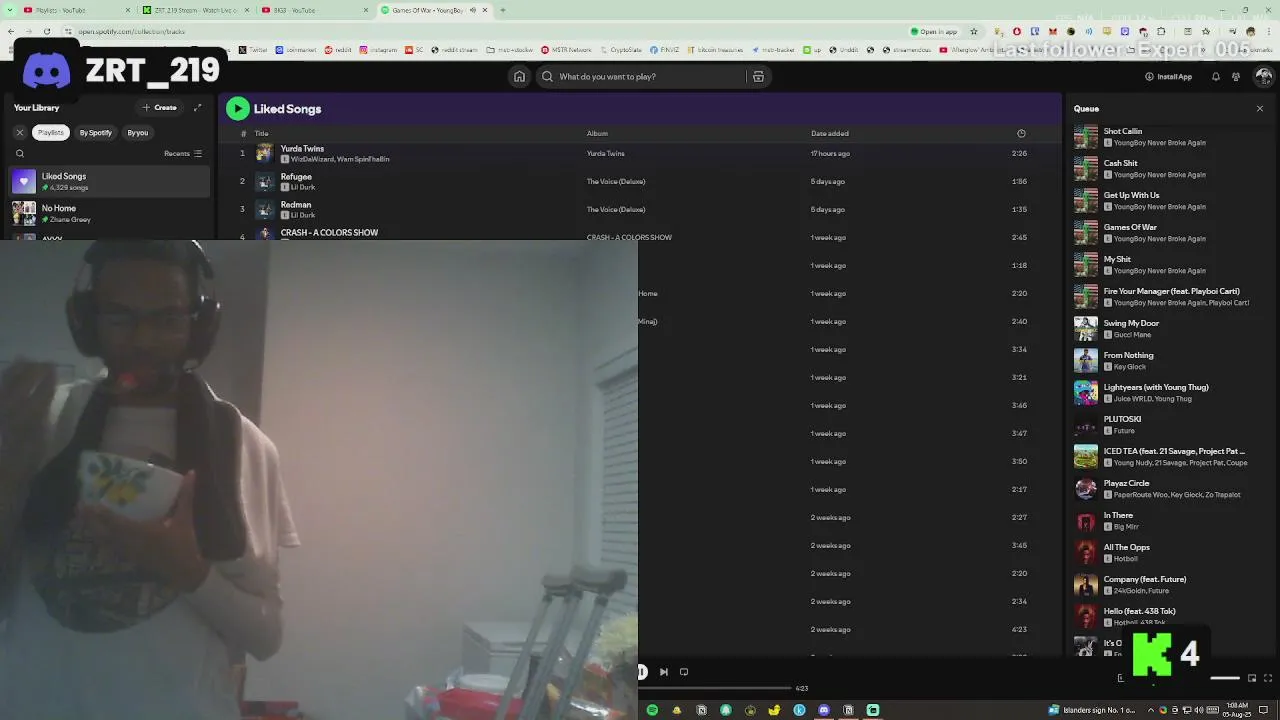Select the Playlists filter chip

(x=51, y=132)
